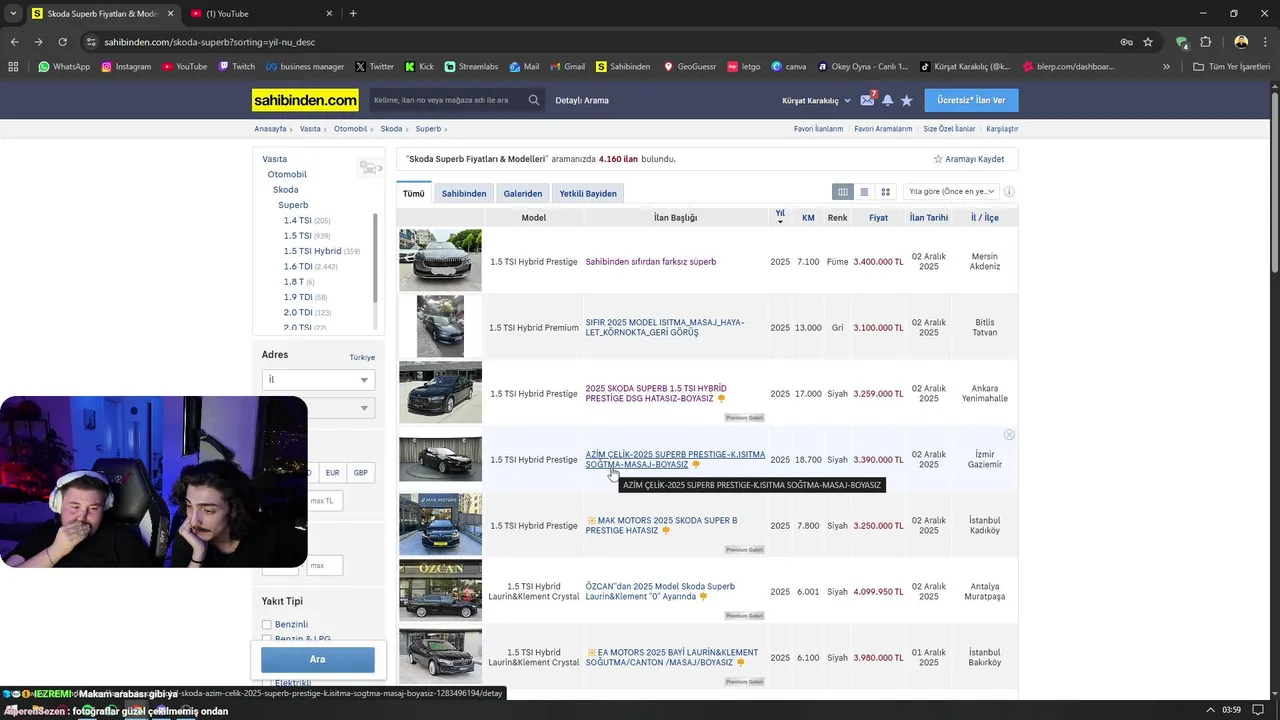Check the Benzin & LPG checkbox
The image size is (1280, 720).
(x=267, y=638)
